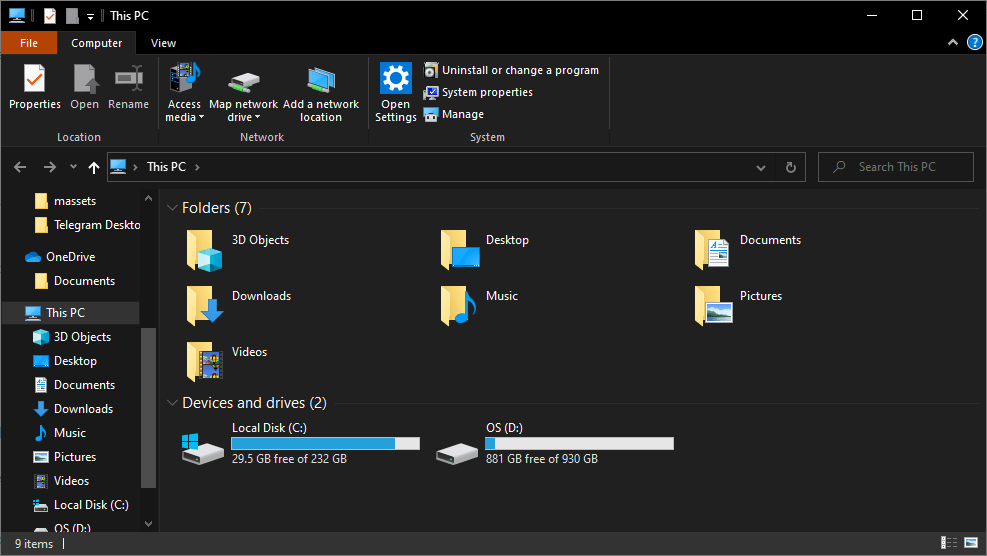The image size is (987, 556).
Task: Click Uninstall or change a program
Action: coord(511,70)
